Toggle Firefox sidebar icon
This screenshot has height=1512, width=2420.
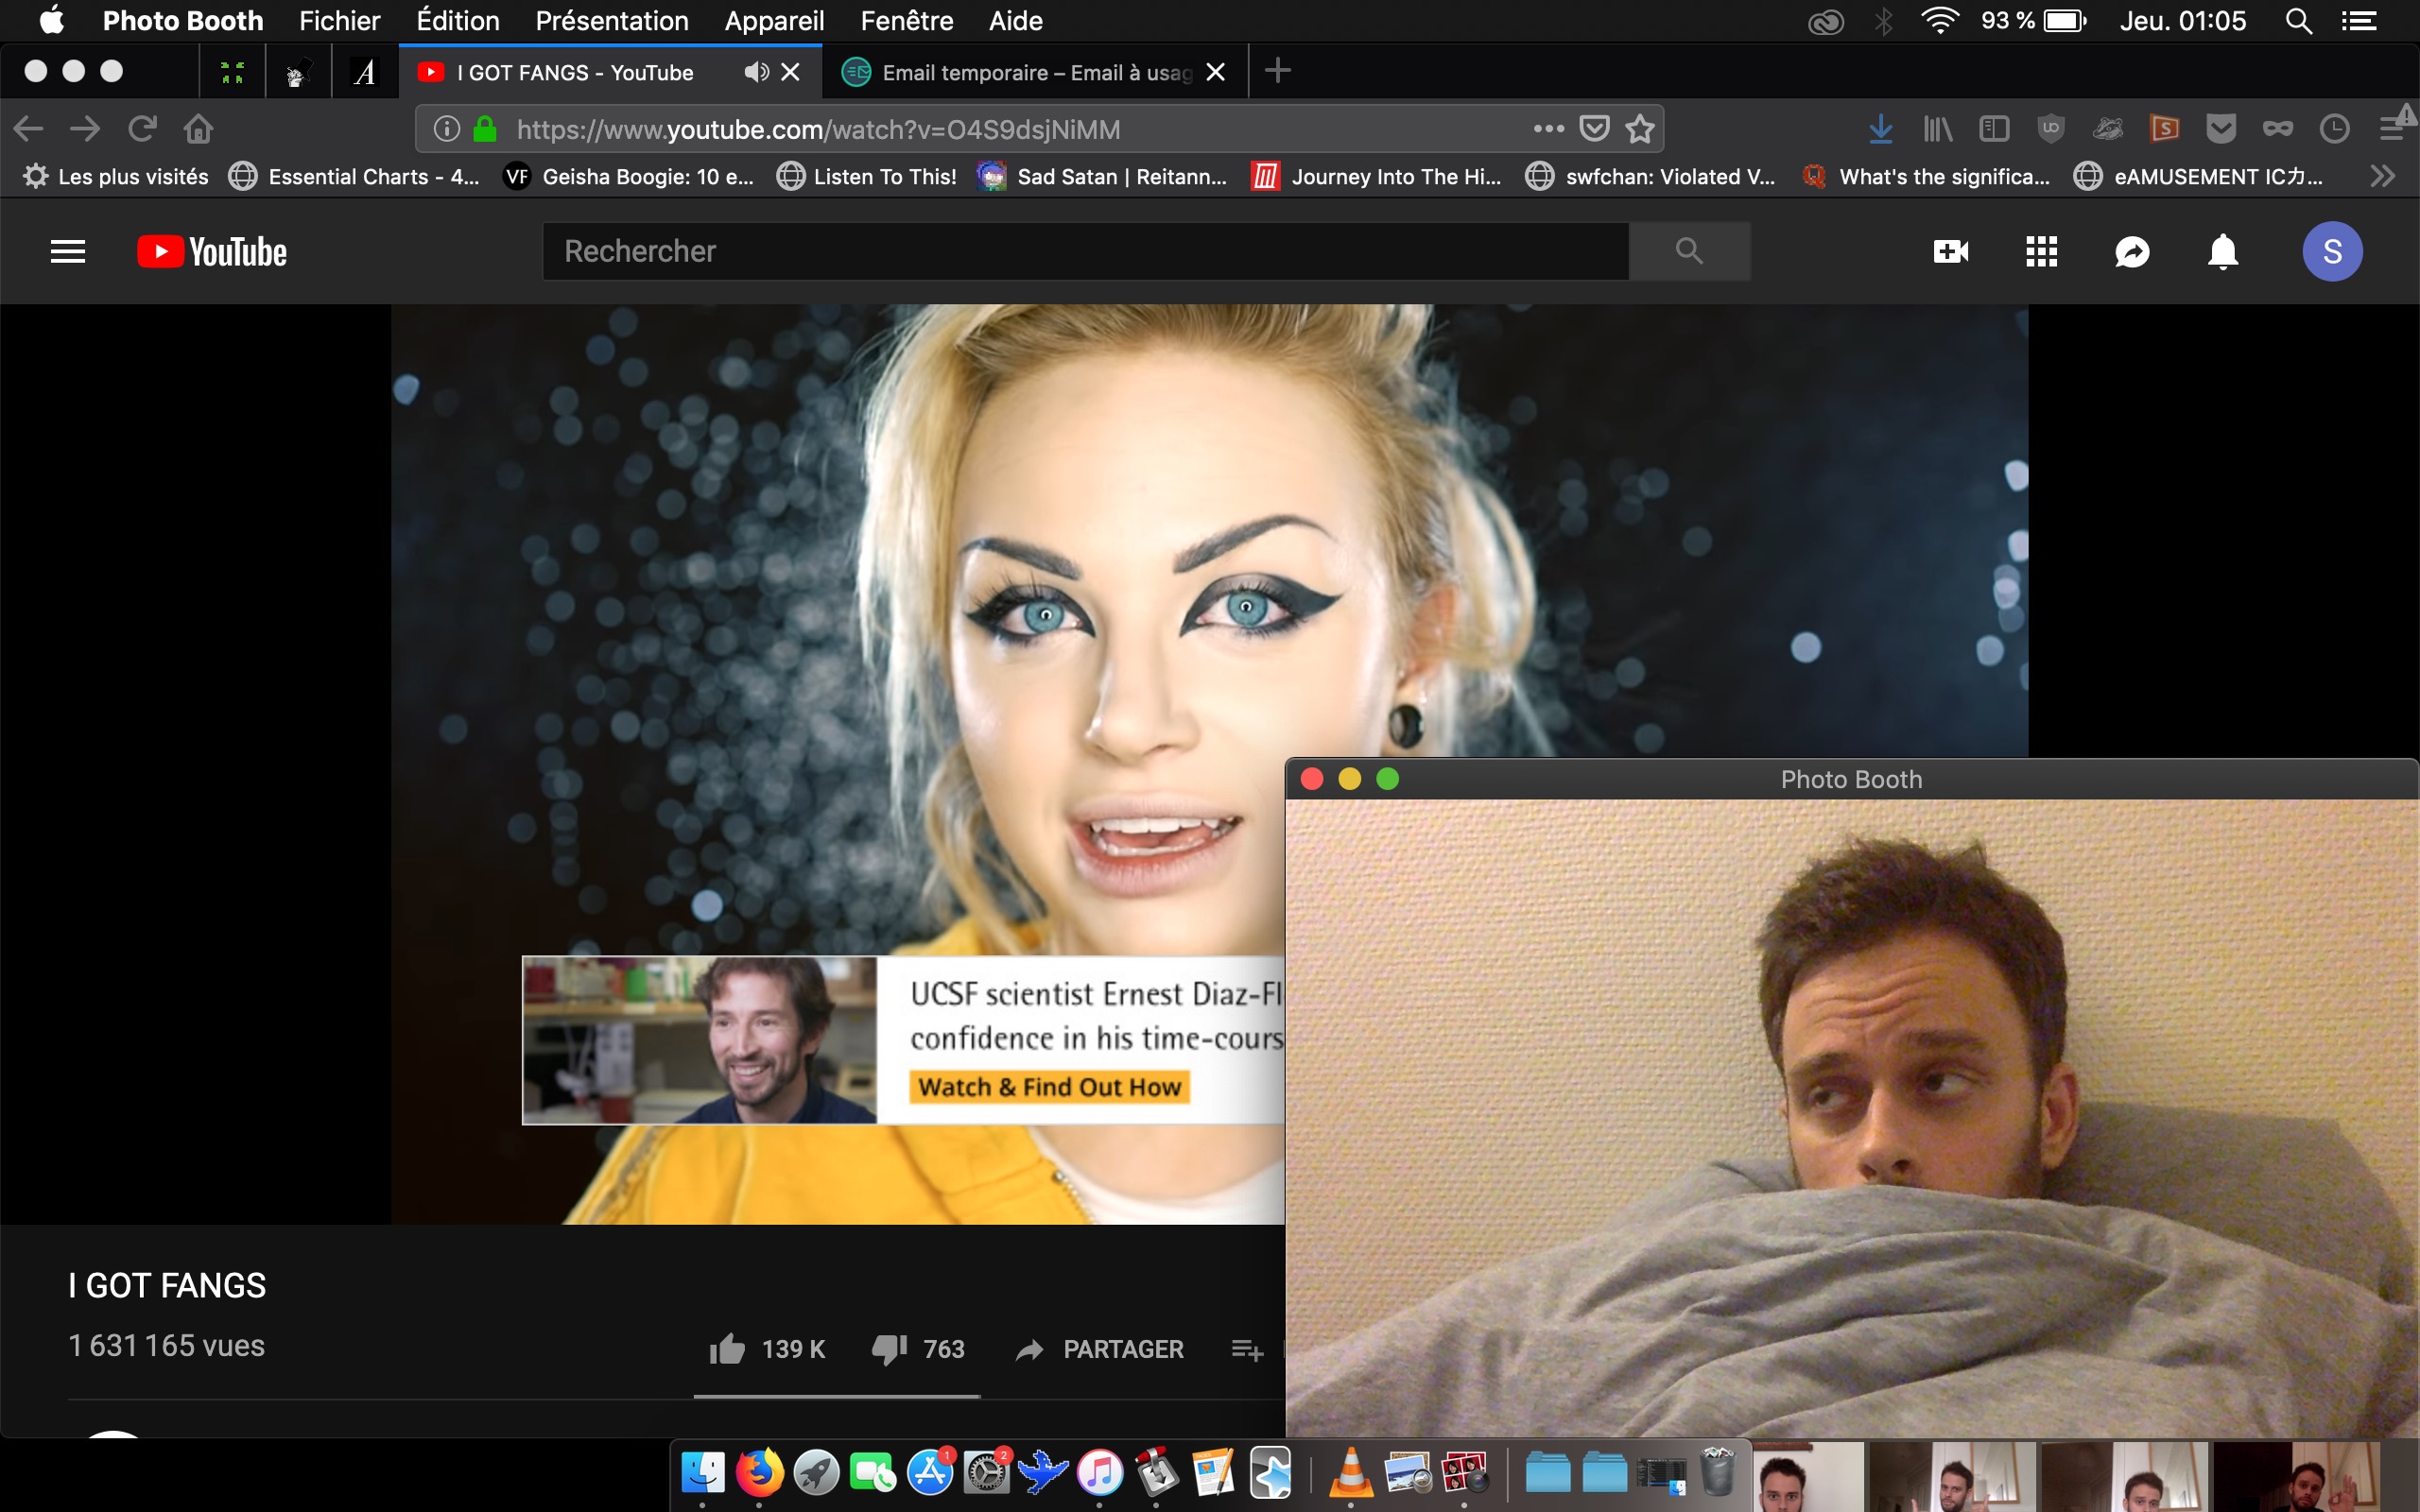point(1994,128)
